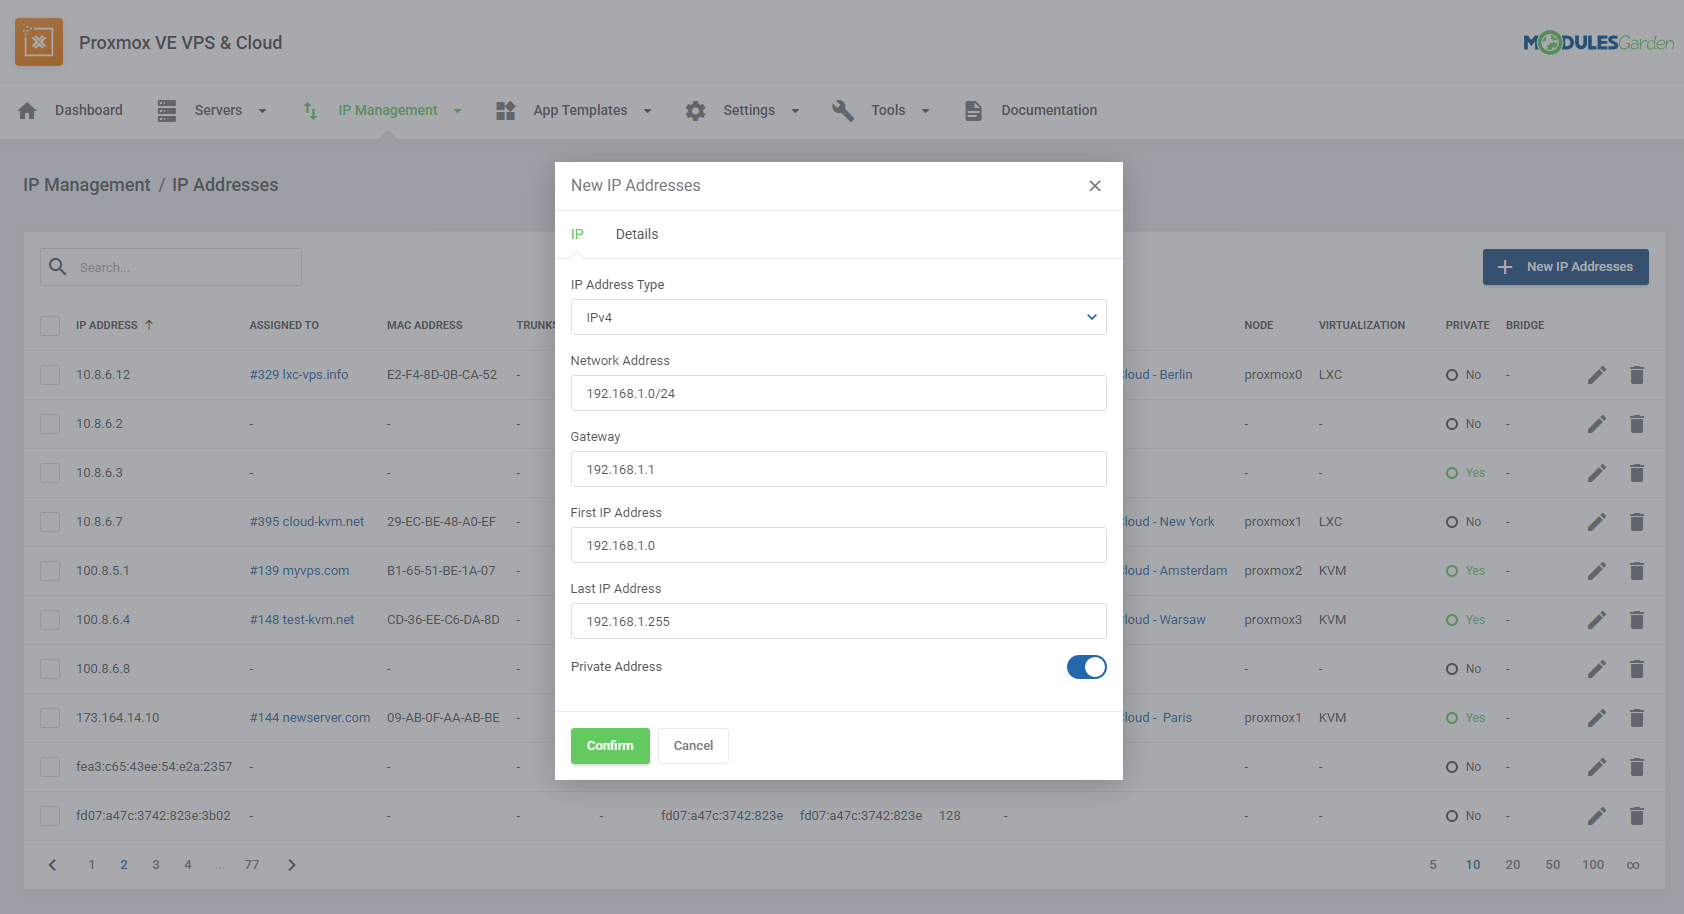
Task: Select all rows with the header checkbox
Action: 50,325
